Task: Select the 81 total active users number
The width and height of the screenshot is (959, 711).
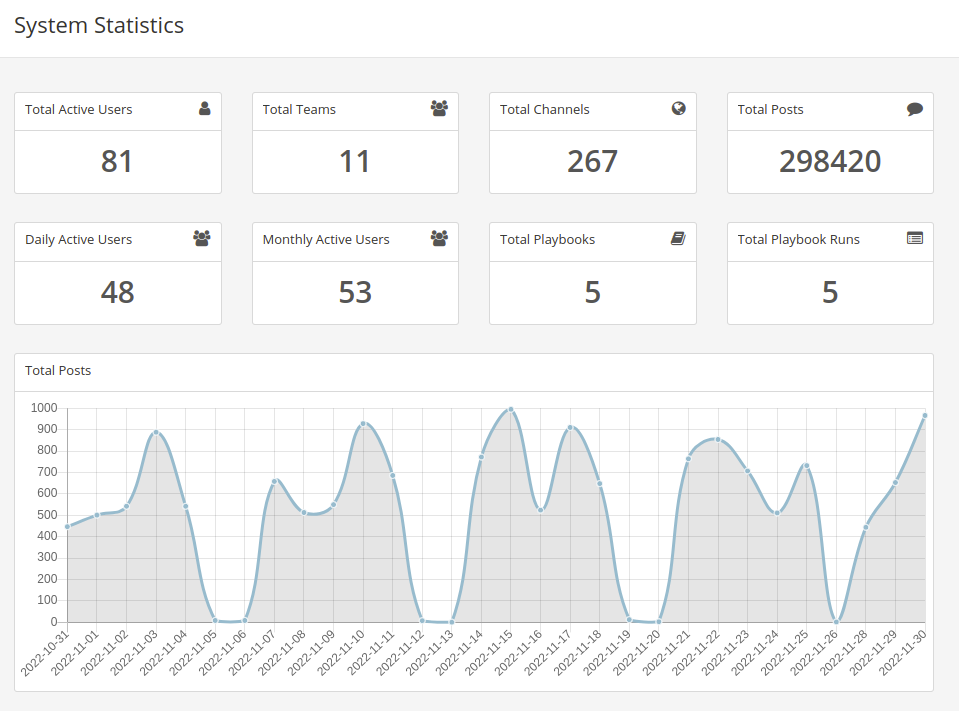Action: 117,161
